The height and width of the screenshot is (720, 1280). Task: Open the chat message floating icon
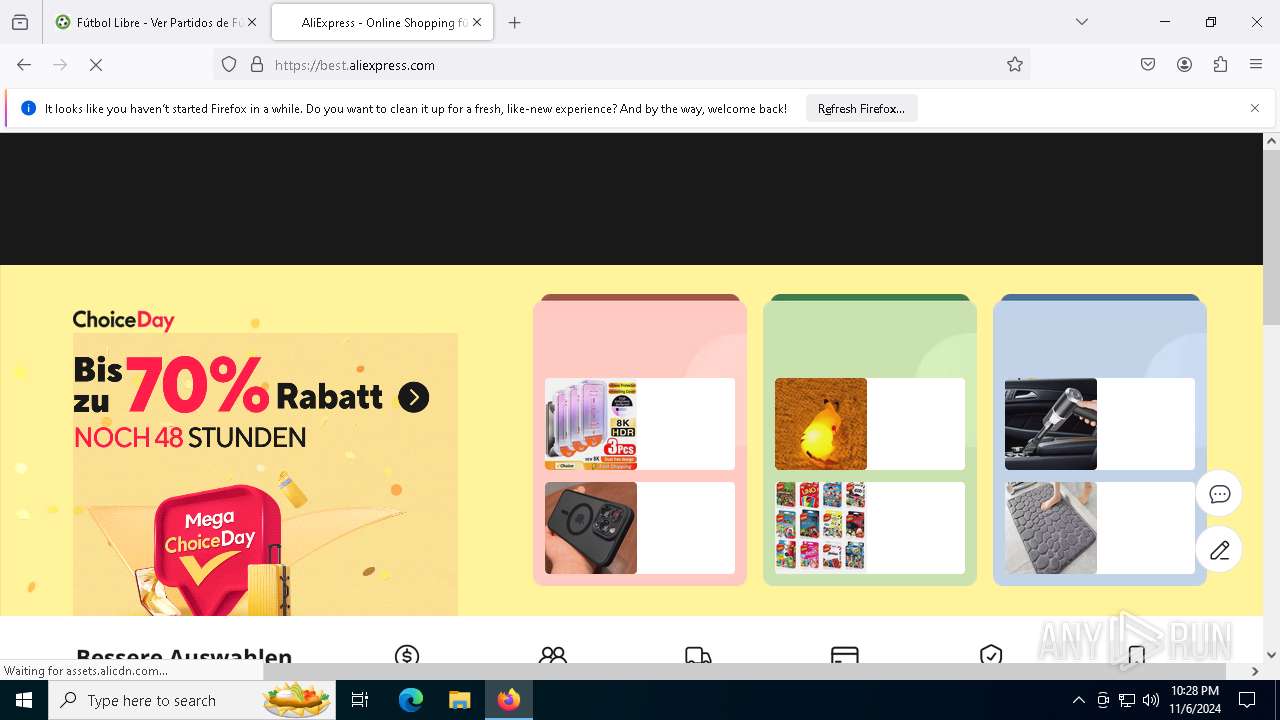(1219, 494)
